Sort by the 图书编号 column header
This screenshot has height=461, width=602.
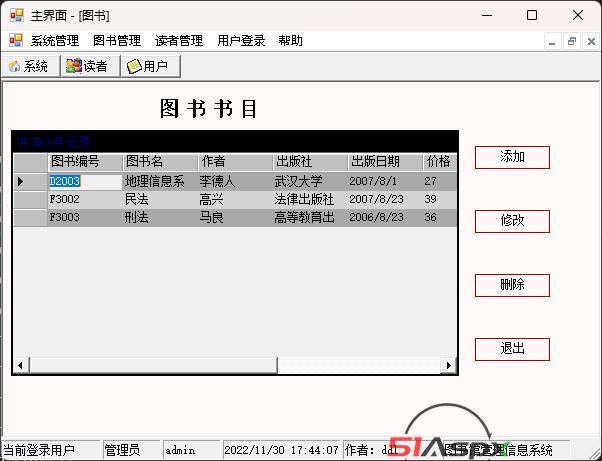[x=85, y=162]
